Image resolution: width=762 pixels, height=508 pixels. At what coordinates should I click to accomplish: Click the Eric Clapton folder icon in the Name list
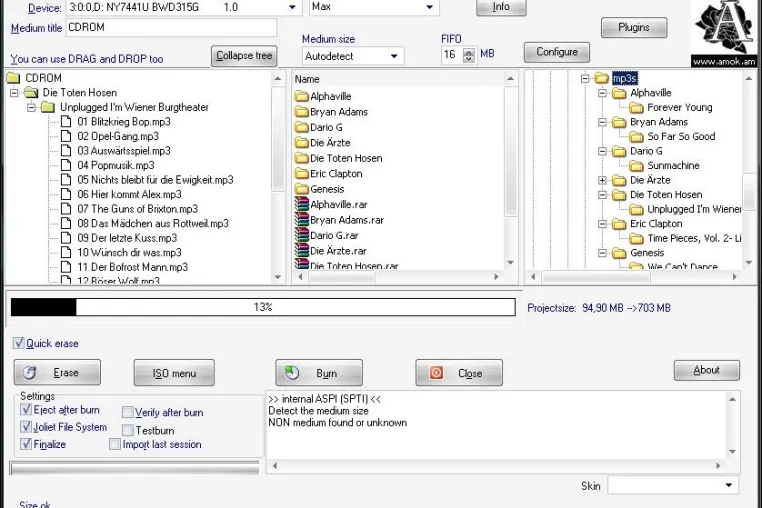302,174
